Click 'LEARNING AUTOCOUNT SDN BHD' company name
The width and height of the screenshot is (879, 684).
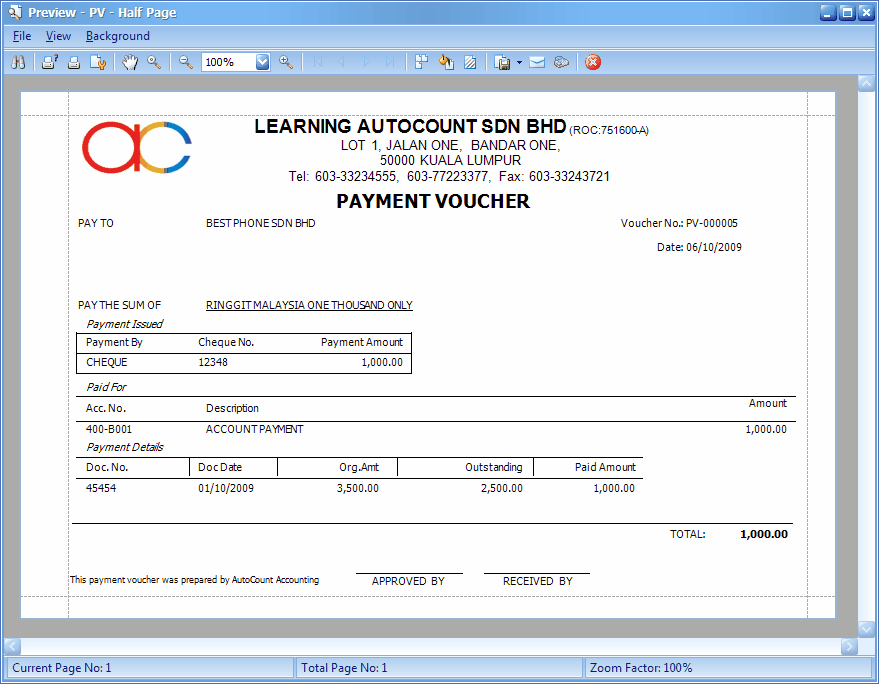410,126
